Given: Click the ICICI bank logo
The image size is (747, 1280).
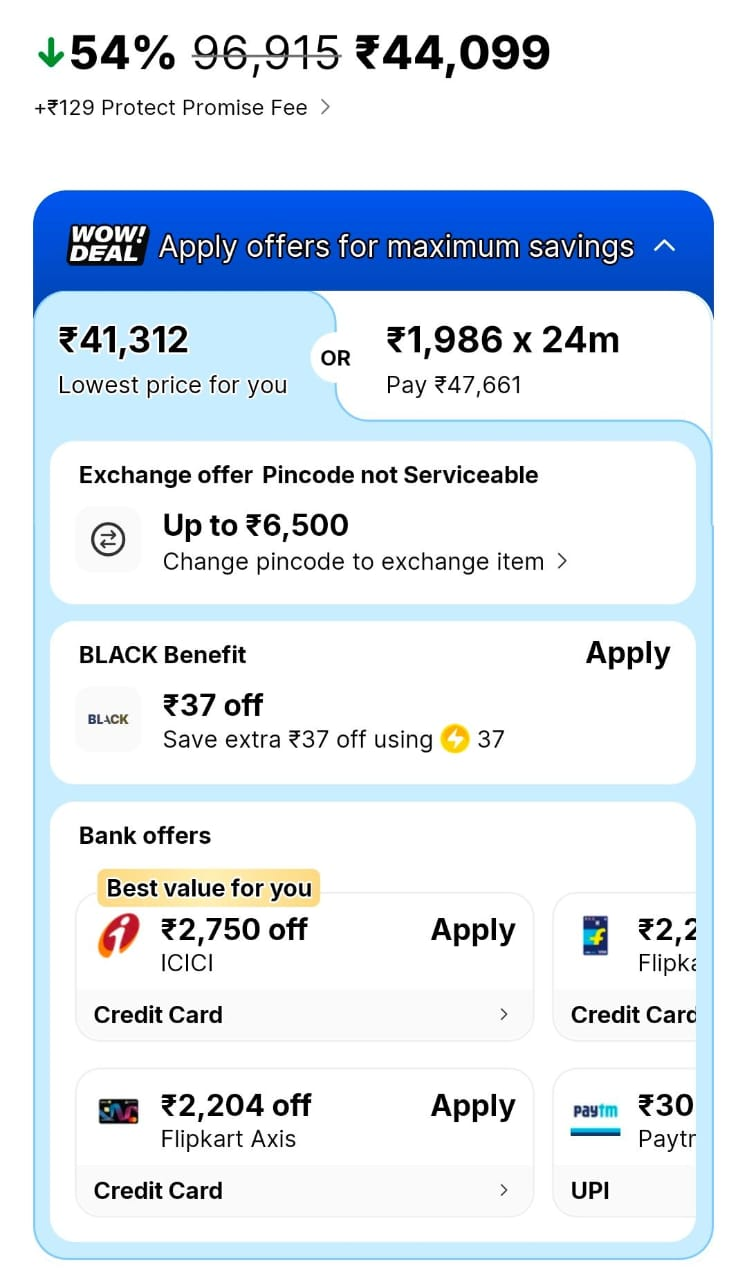Looking at the screenshot, I should (119, 937).
